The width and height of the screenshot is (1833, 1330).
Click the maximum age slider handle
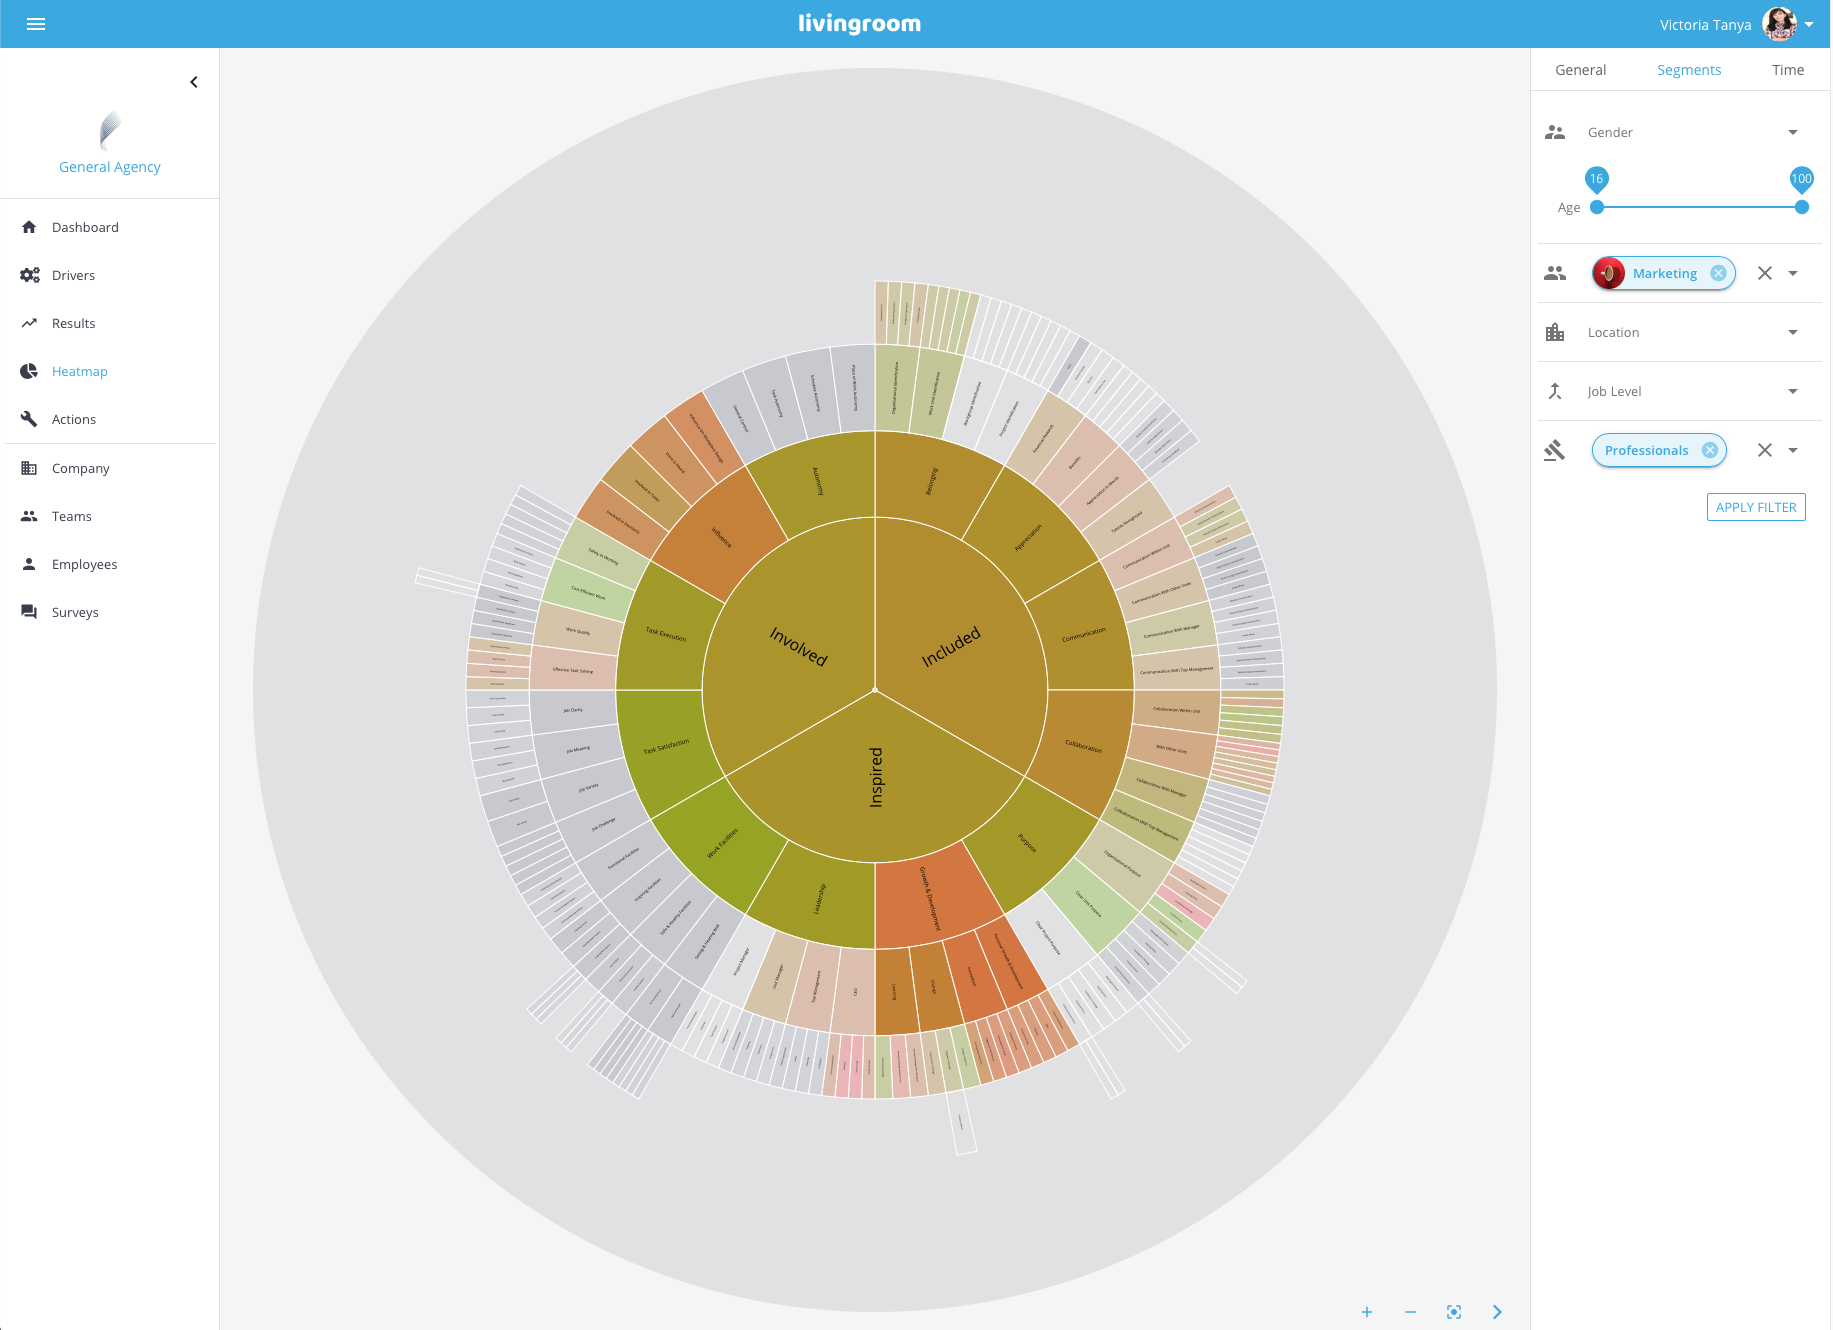click(1802, 207)
